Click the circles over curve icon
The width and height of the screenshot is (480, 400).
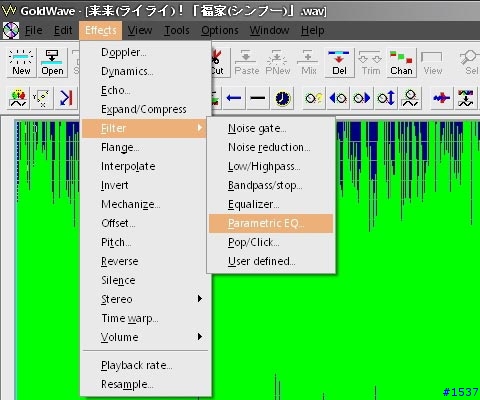[x=410, y=98]
